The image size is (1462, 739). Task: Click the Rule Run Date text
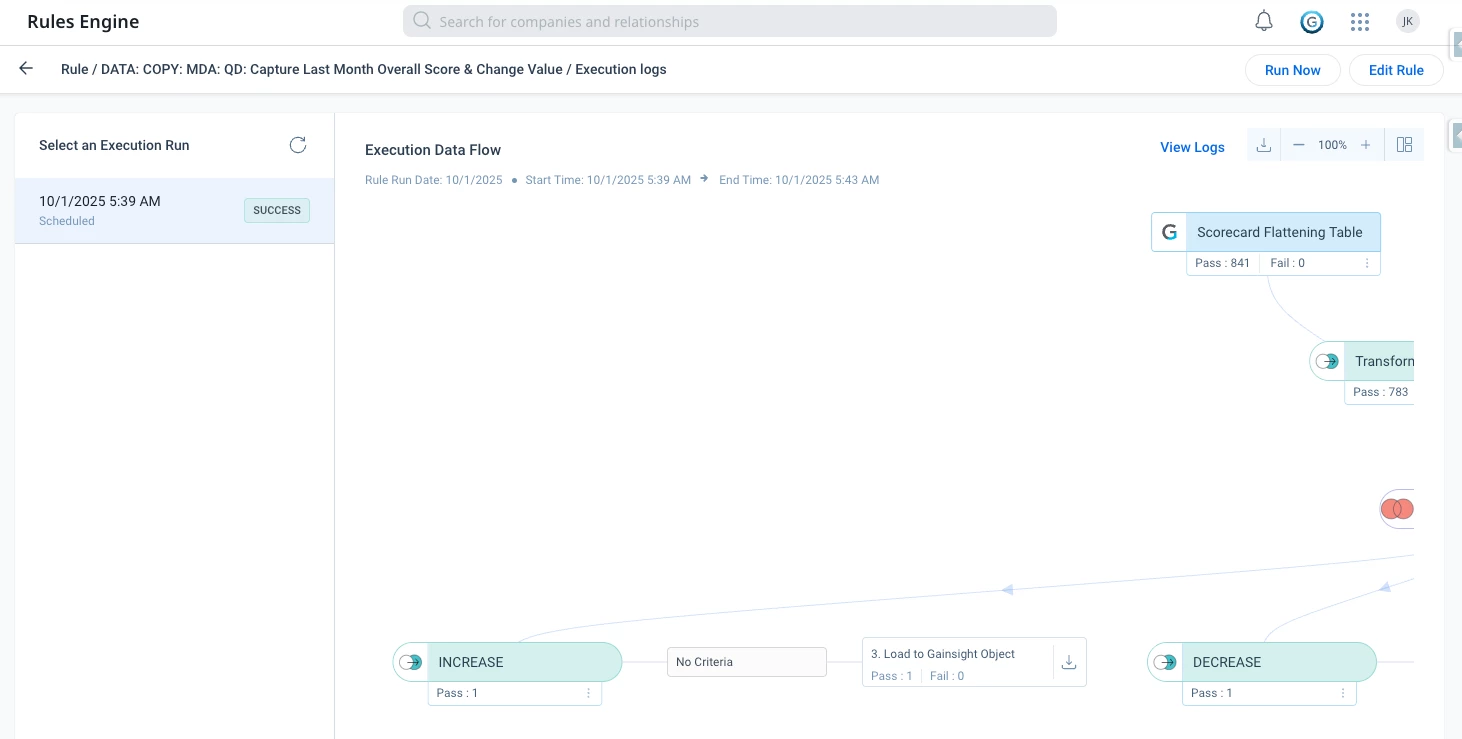coord(434,180)
